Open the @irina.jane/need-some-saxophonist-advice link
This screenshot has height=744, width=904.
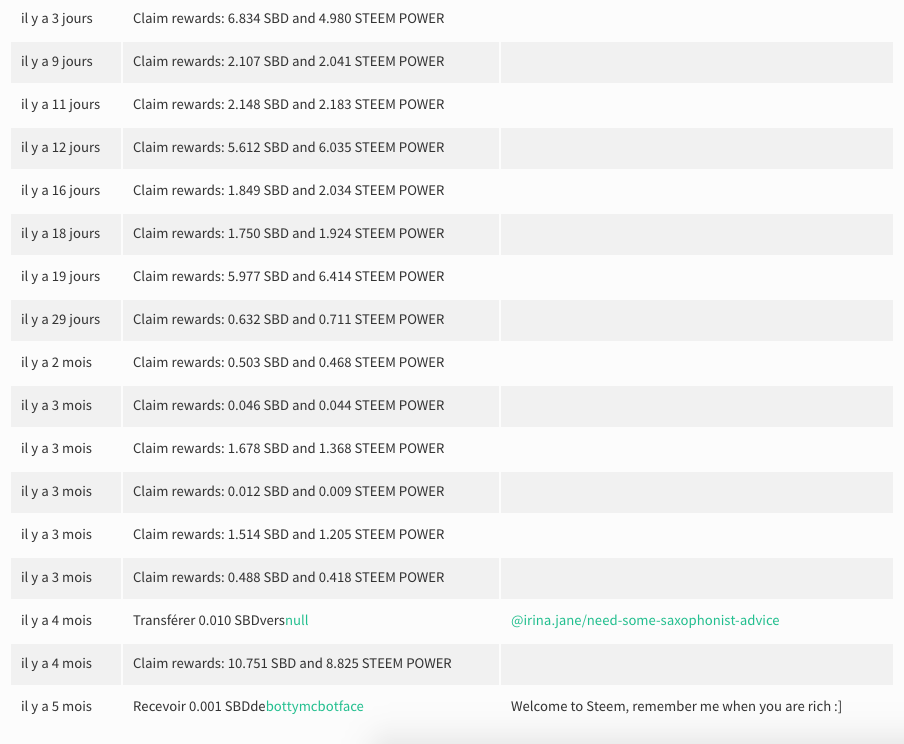click(645, 621)
